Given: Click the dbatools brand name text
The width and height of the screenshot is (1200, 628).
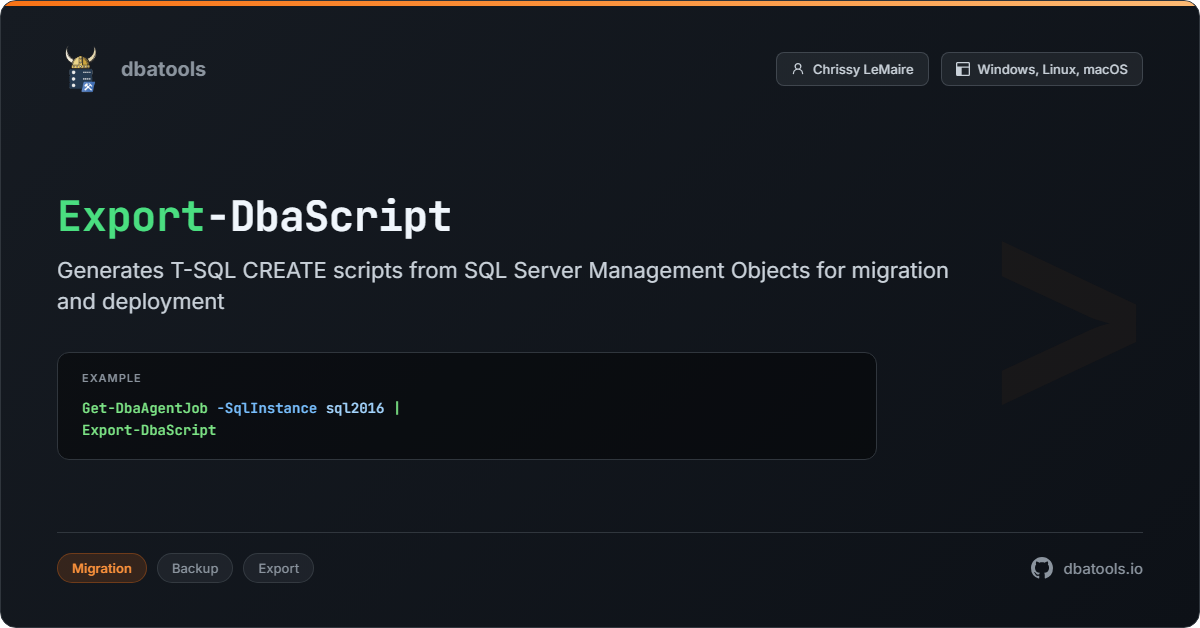Looking at the screenshot, I should [163, 69].
